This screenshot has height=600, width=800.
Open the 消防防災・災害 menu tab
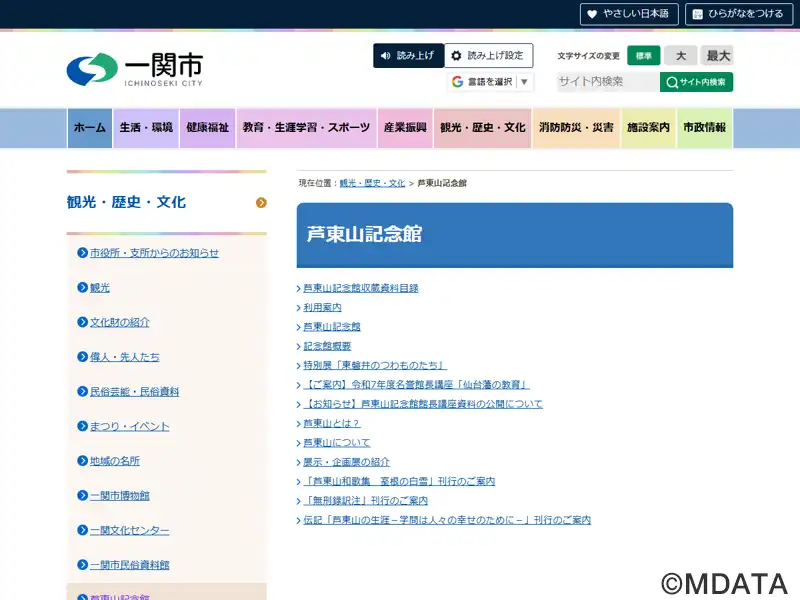576,128
